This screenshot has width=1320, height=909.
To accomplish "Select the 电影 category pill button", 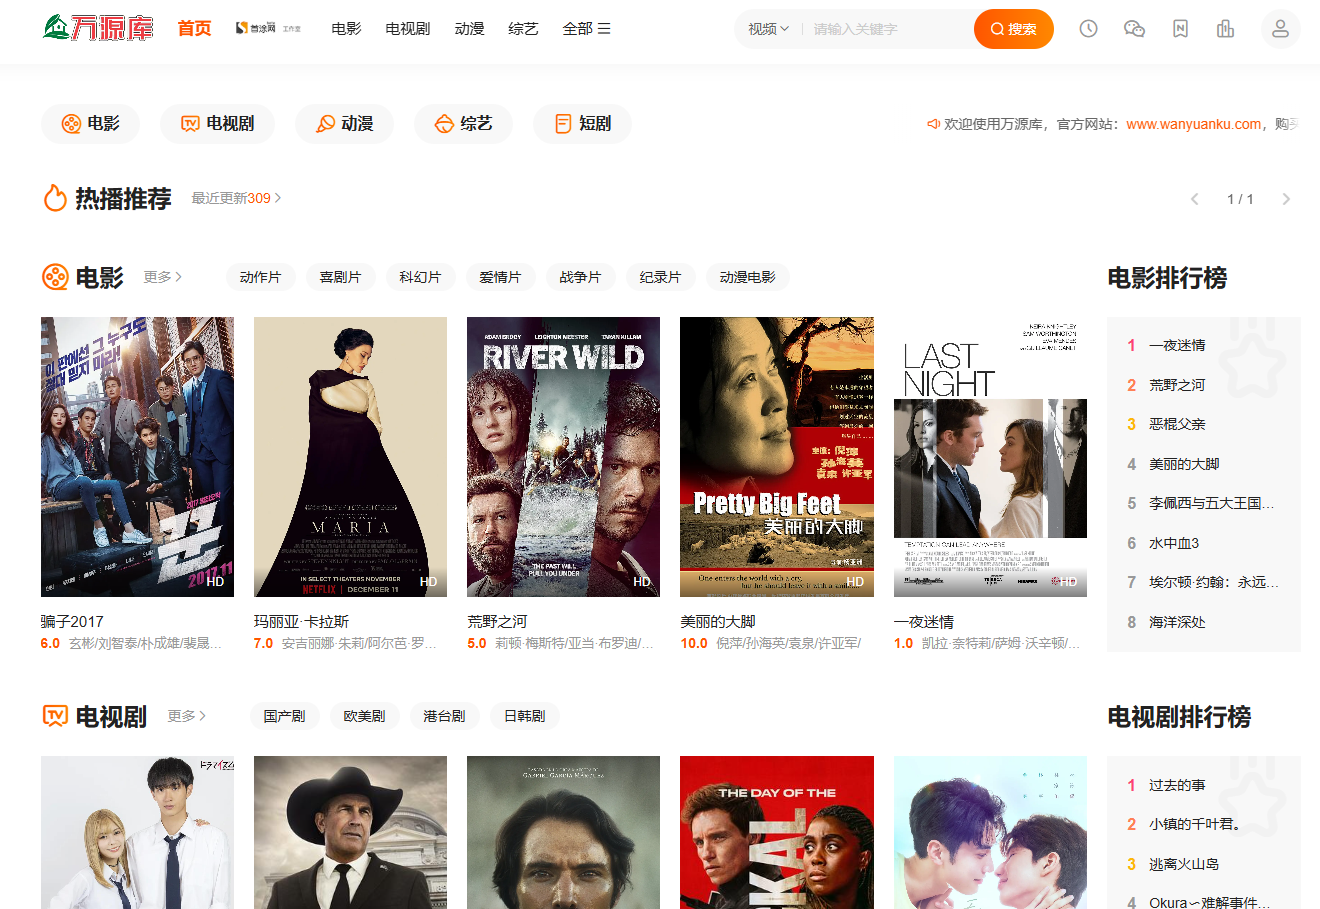I will 90,123.
